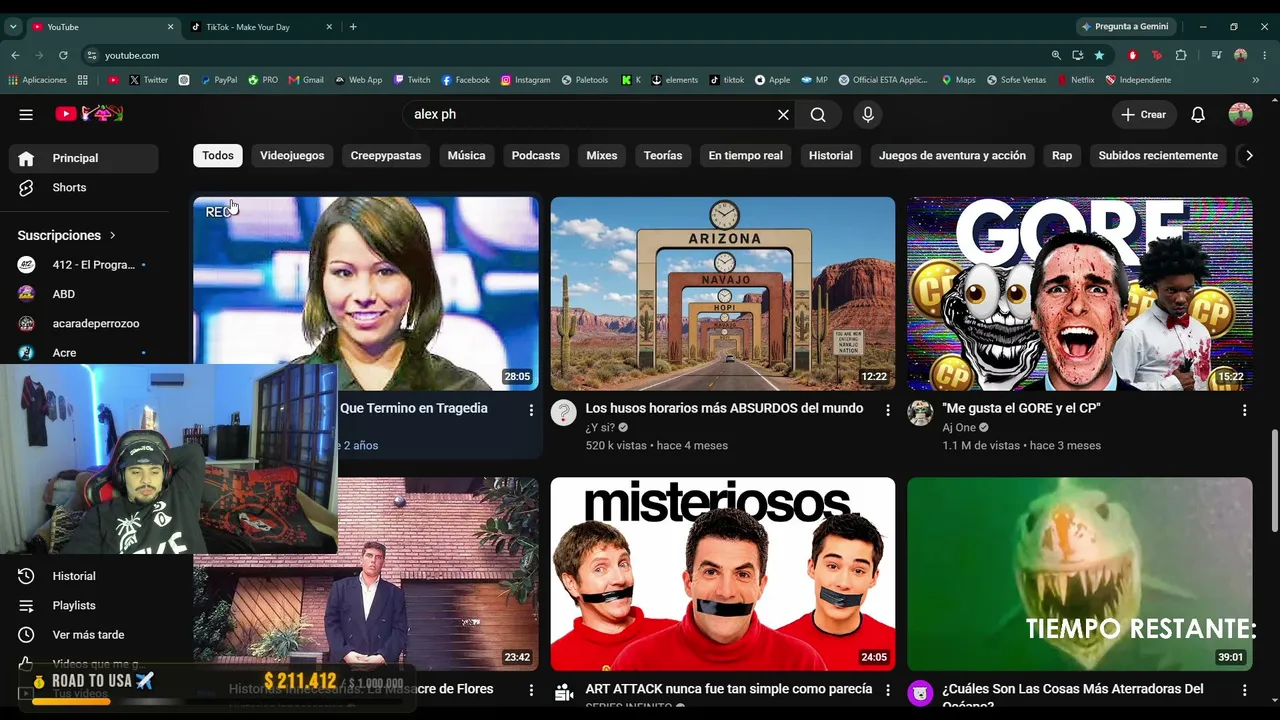The width and height of the screenshot is (1280, 720).
Task: Open the Twitch bookmark
Action: click(x=412, y=80)
